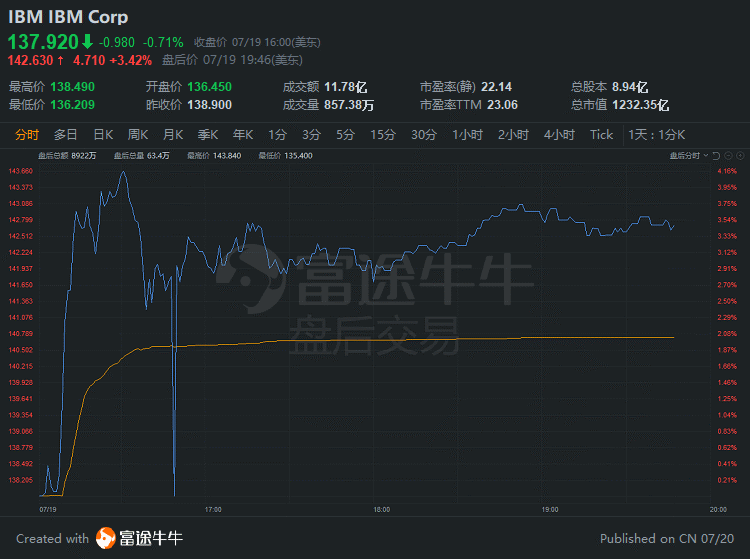Switch to the 年K tab
Image resolution: width=750 pixels, height=559 pixels.
pos(243,135)
